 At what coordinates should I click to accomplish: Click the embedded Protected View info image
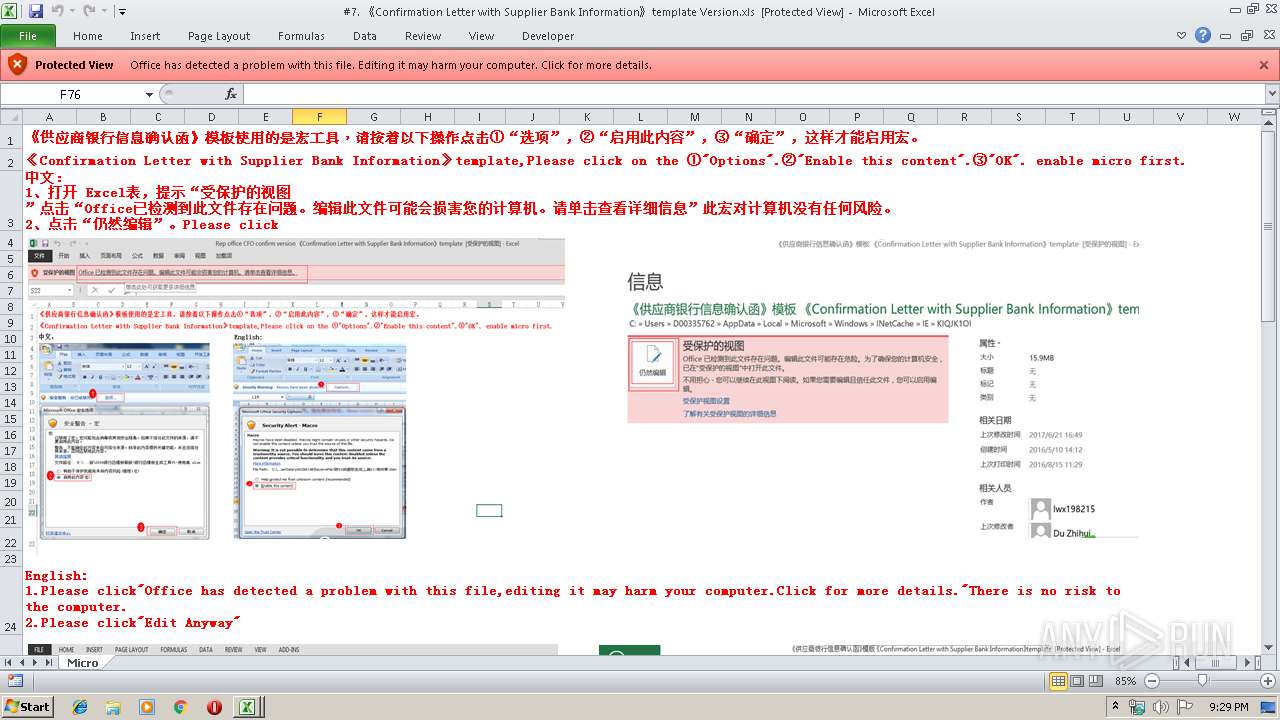click(x=883, y=390)
